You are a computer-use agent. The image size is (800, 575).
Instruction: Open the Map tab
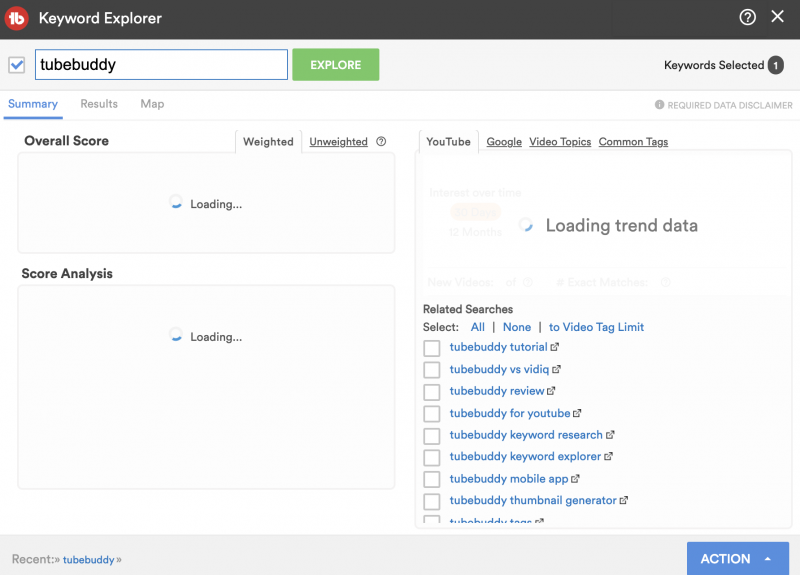152,104
